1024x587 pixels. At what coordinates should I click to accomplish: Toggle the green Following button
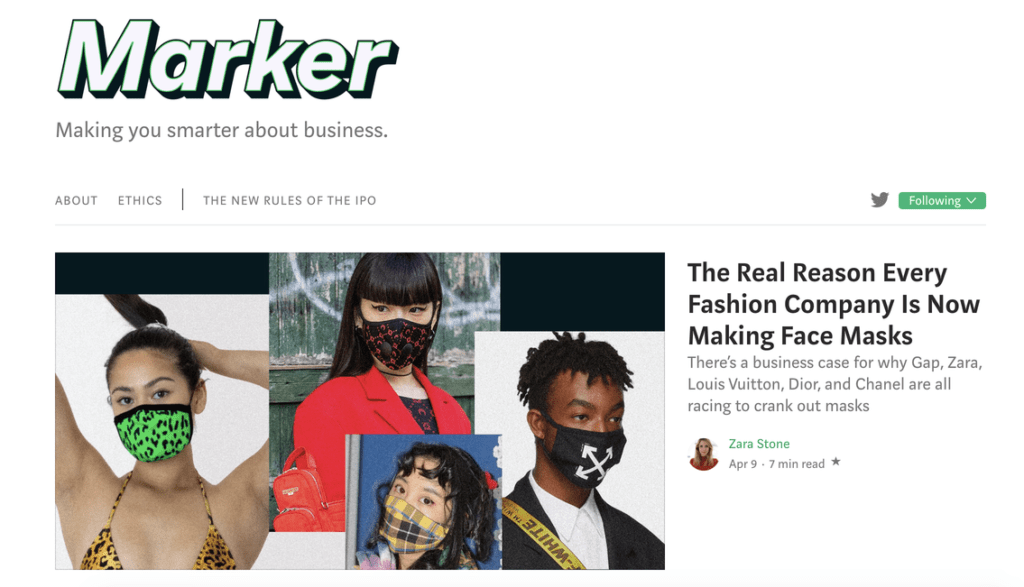tap(942, 200)
